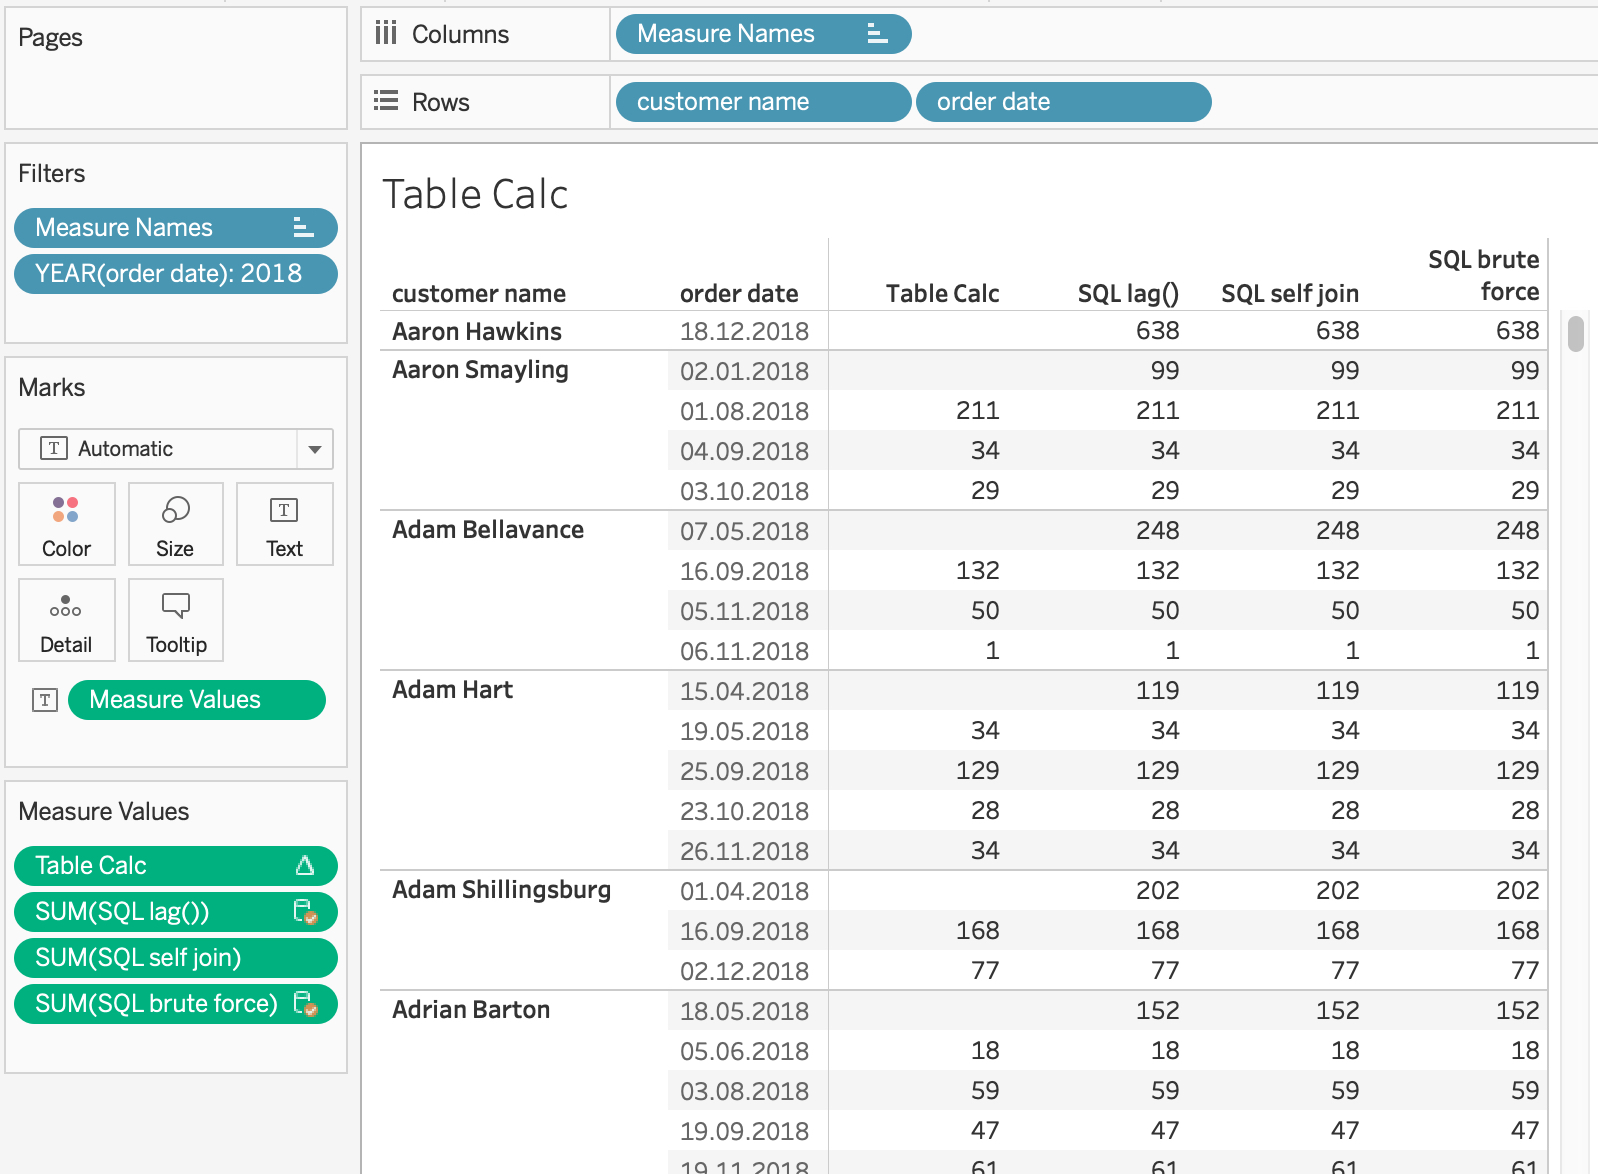Select the Measure Names pill in Columns

[x=763, y=34]
